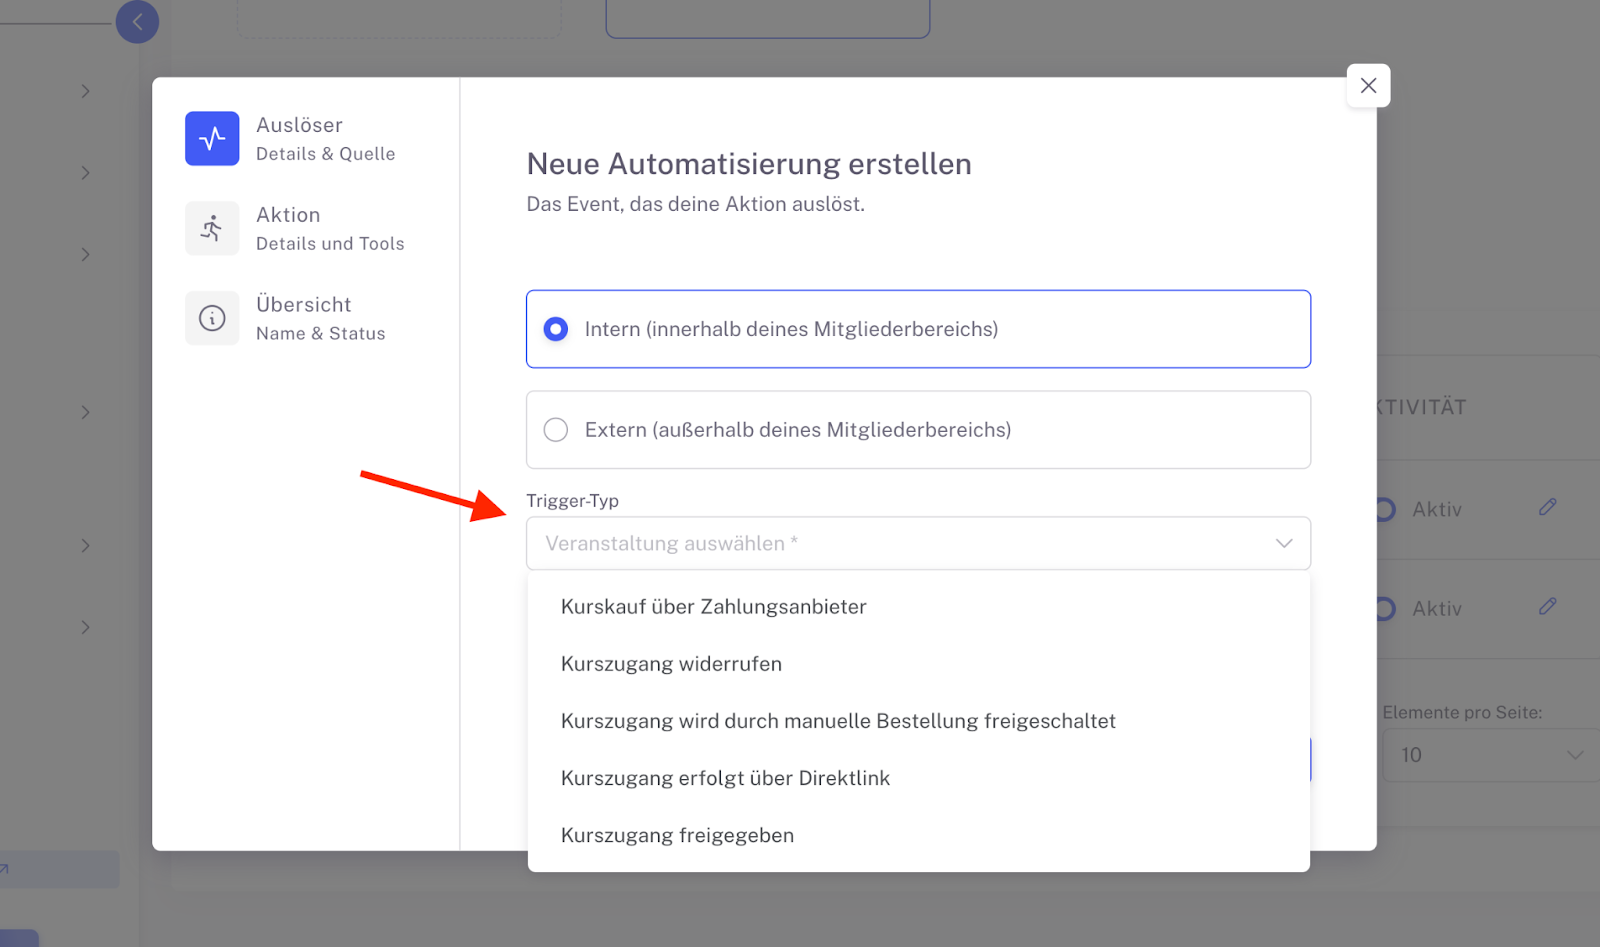Screen dimensions: 1600x947
Task: Click the blue back arrow circle
Action: [137, 21]
